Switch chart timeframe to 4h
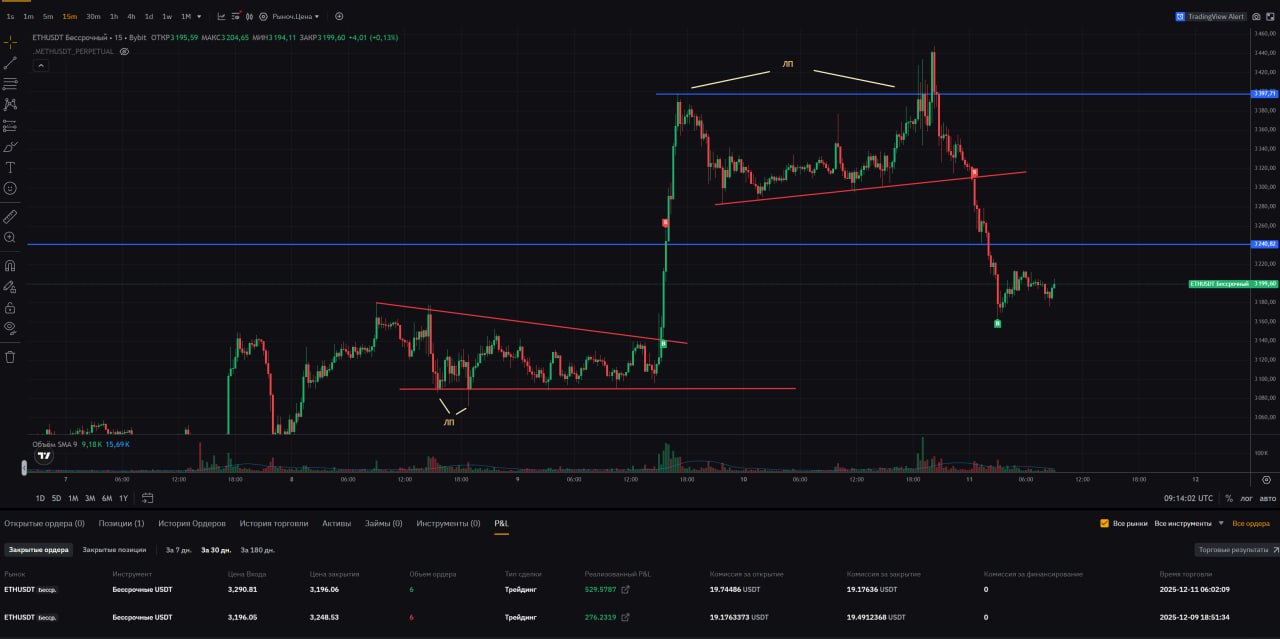The image size is (1280, 639). point(131,17)
